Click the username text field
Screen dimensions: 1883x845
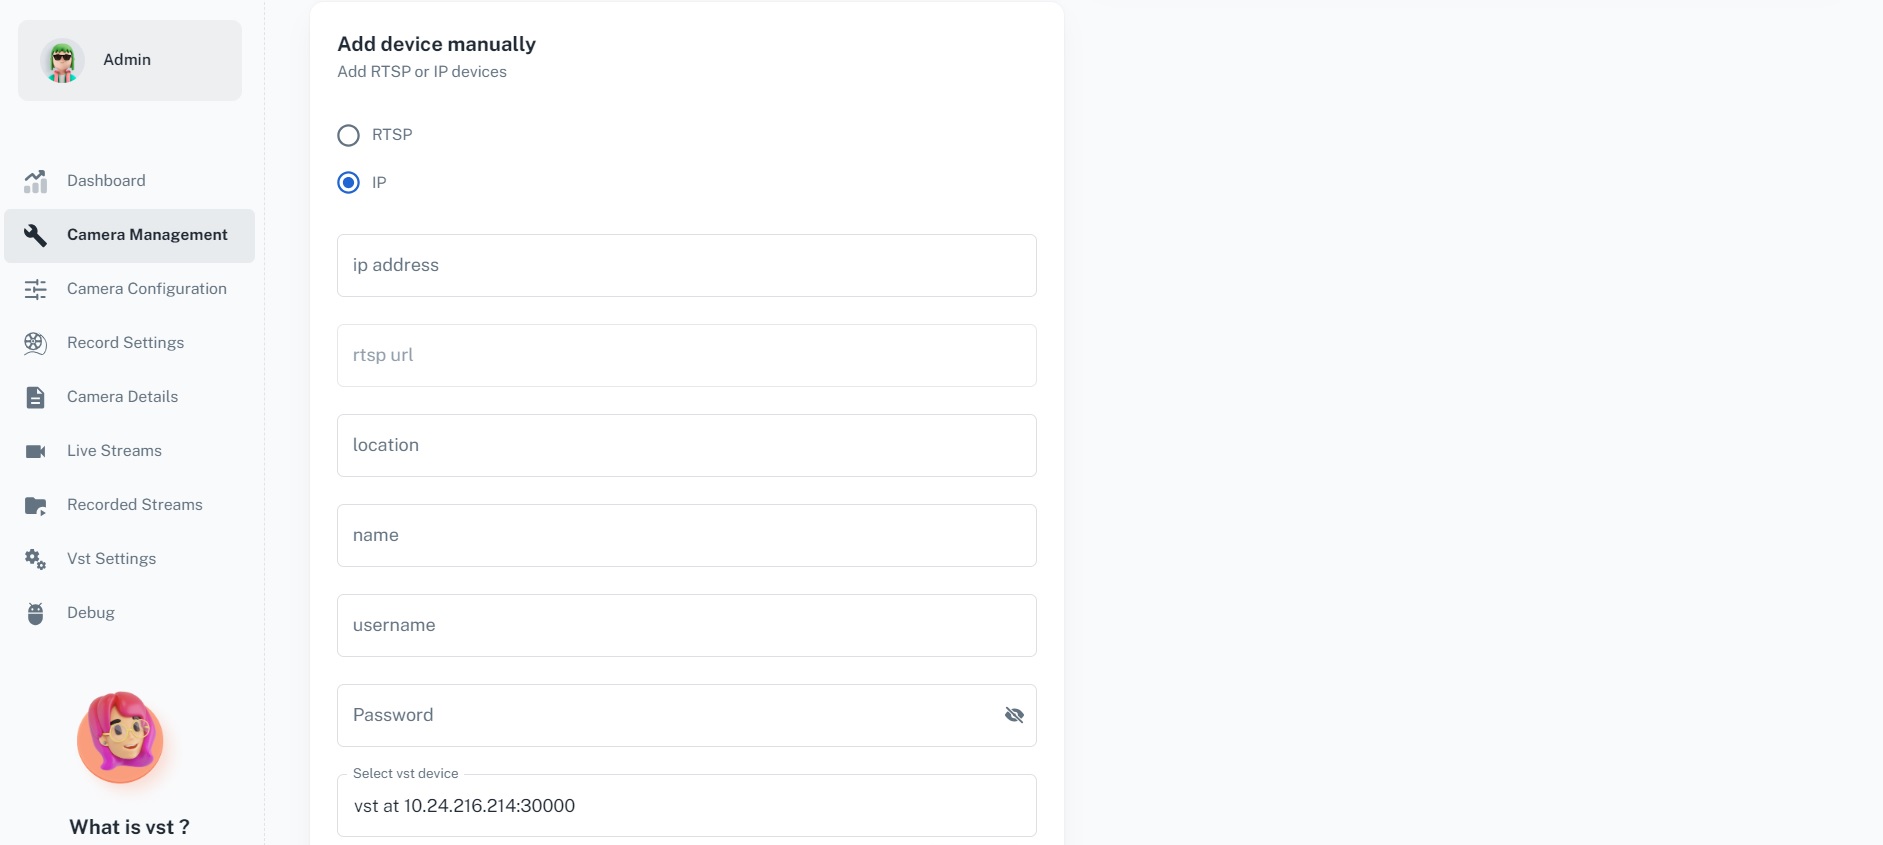686,626
